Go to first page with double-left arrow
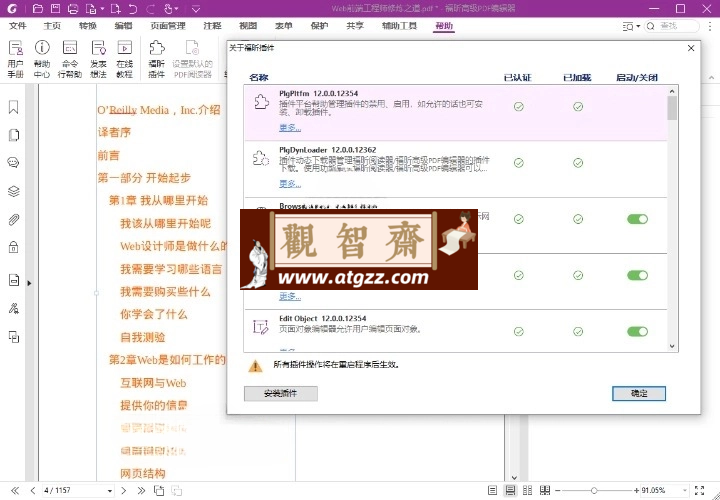Image resolution: width=720 pixels, height=500 pixels. [x=15, y=490]
